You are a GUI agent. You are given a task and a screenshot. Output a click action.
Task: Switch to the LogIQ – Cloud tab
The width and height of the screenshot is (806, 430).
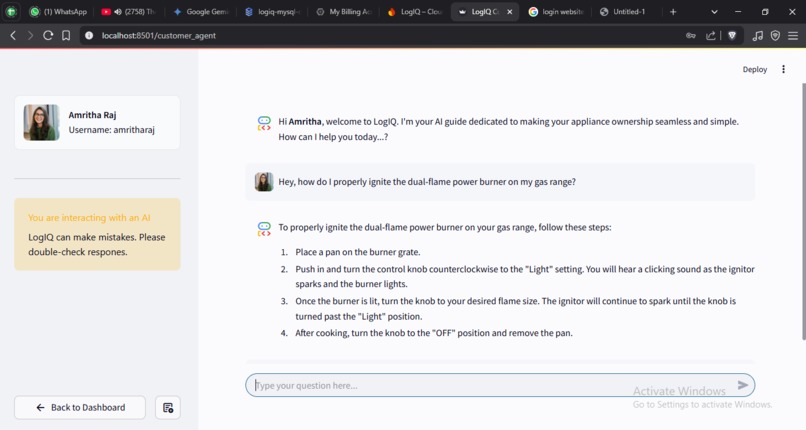415,11
